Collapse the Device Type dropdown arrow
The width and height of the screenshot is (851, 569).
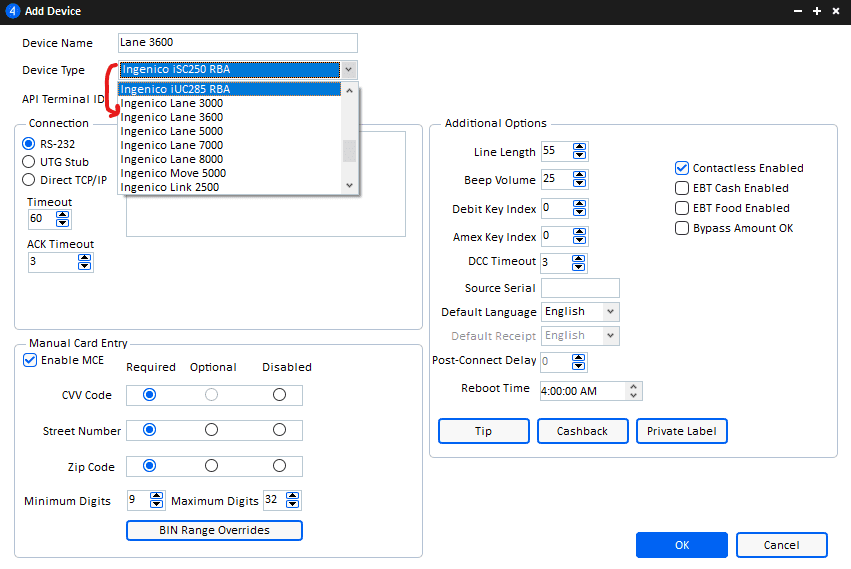348,70
